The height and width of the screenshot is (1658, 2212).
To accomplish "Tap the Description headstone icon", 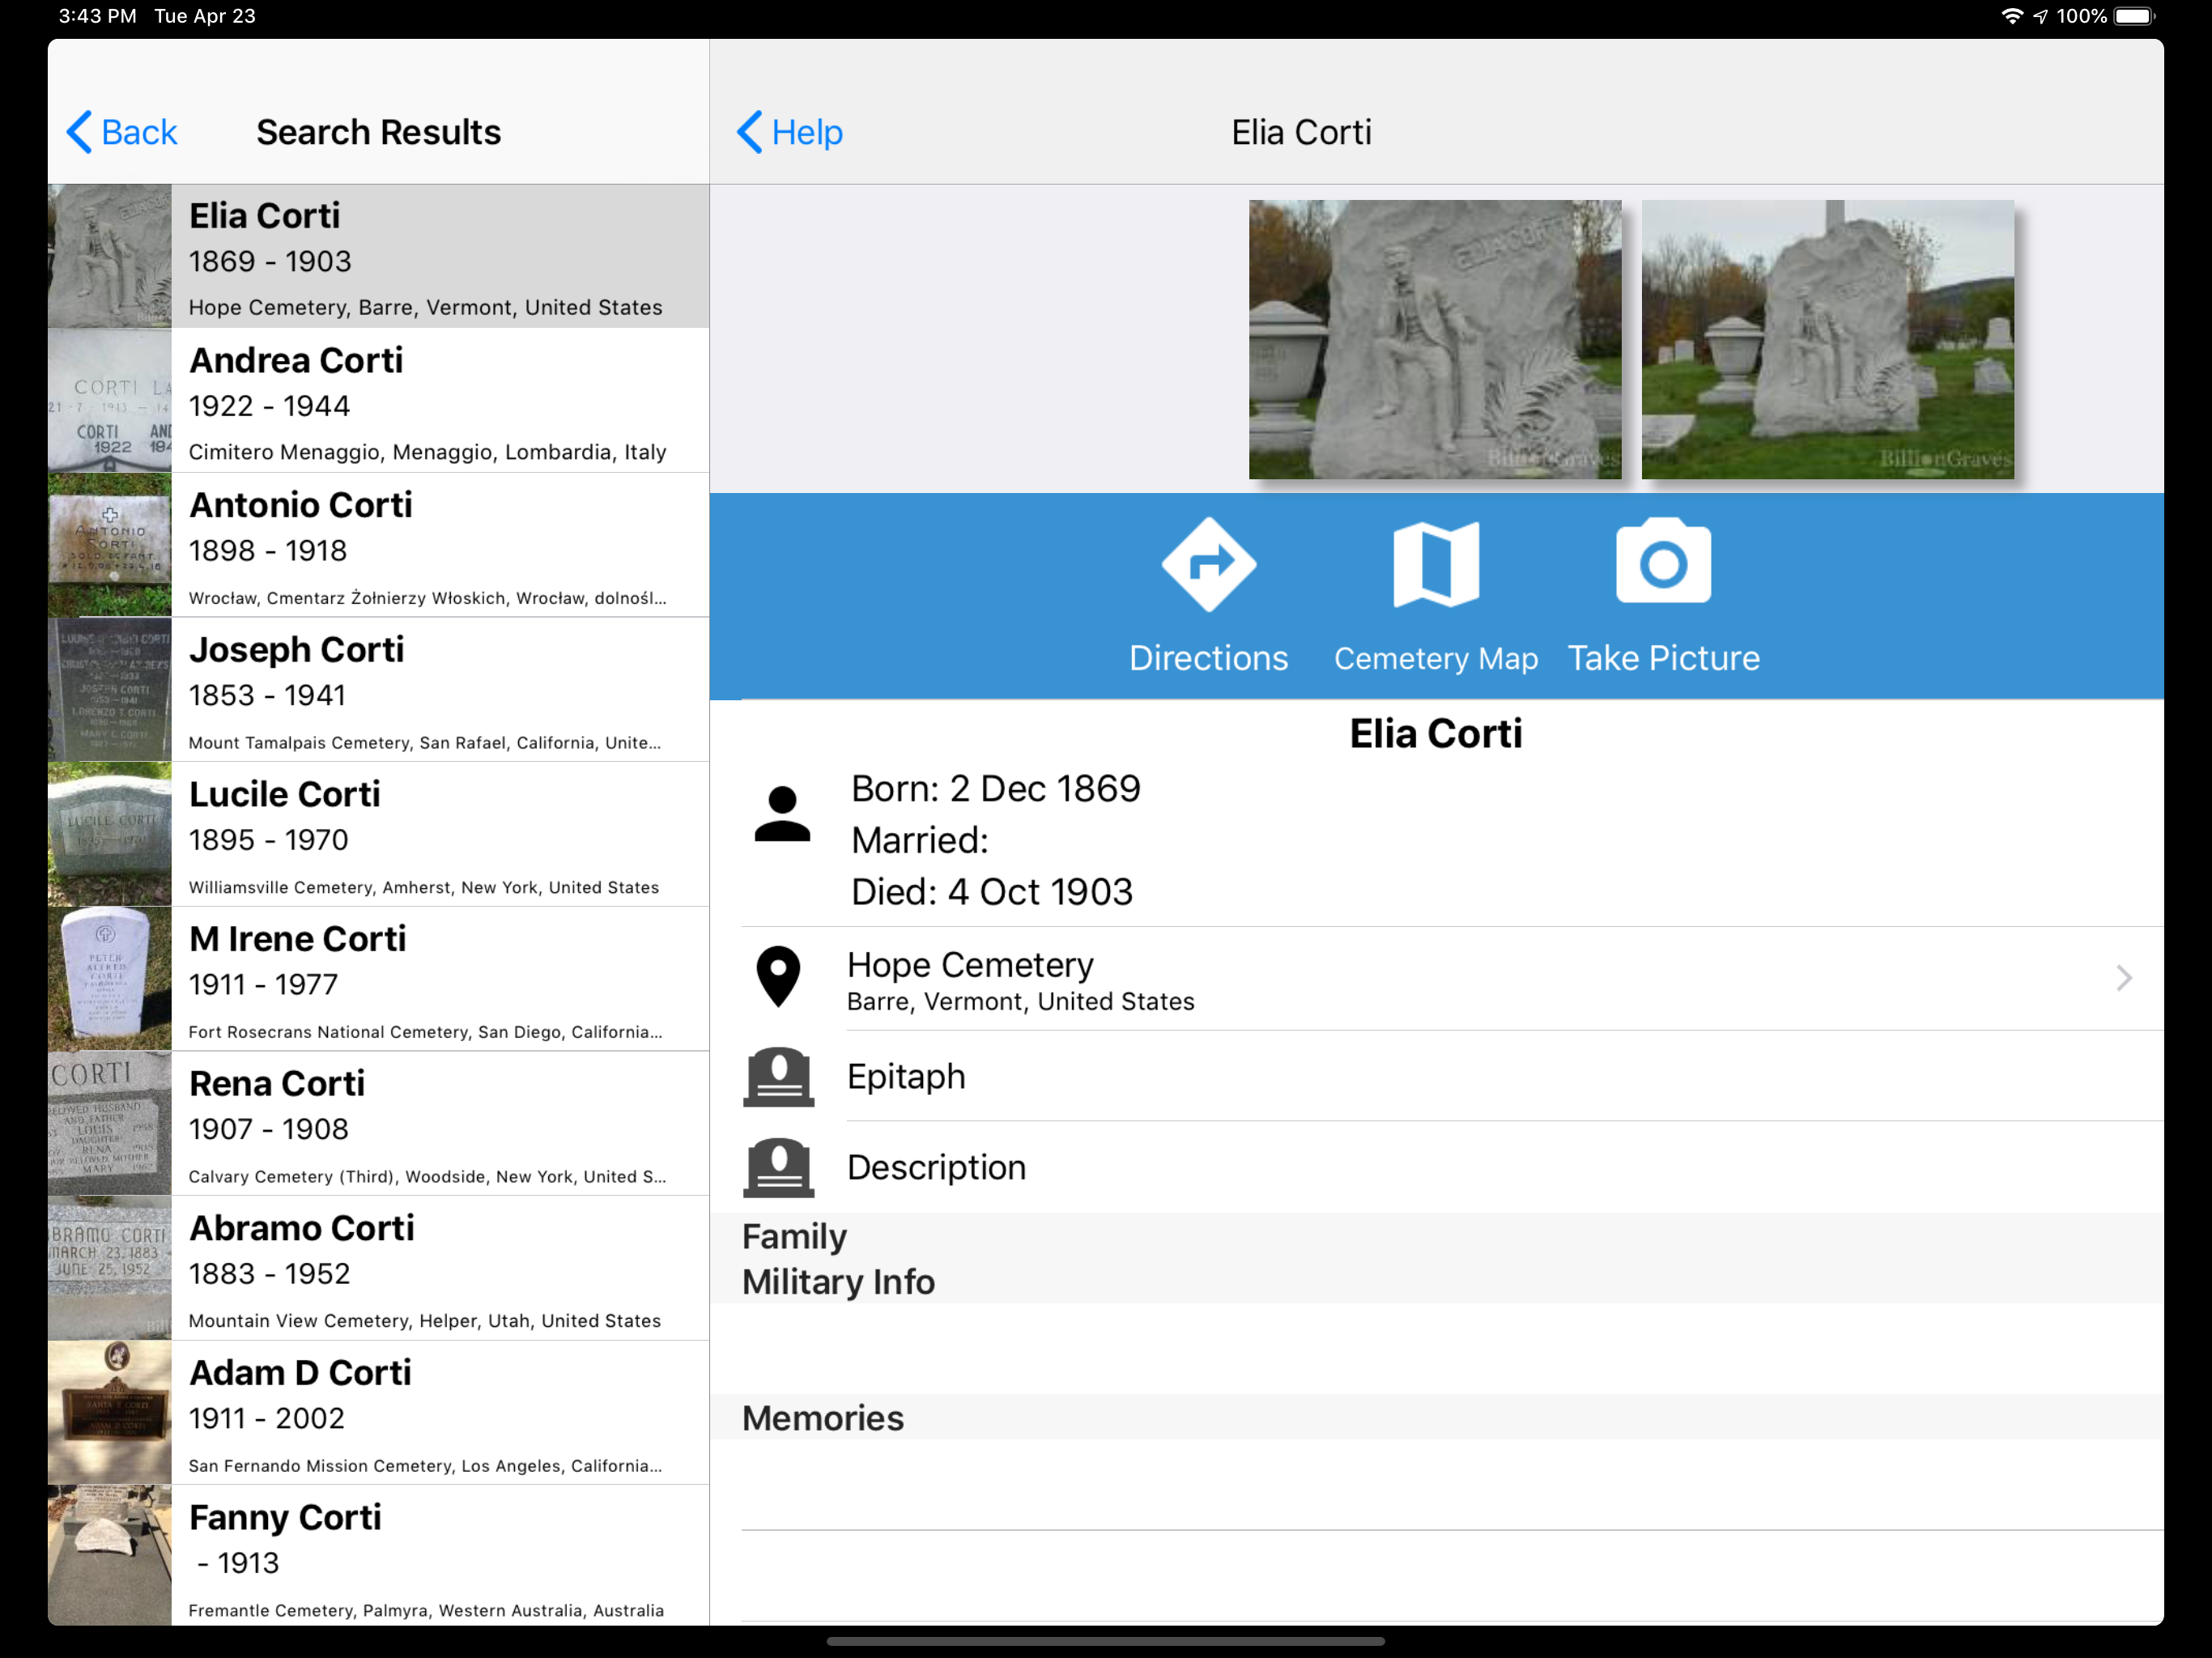I will click(778, 1168).
